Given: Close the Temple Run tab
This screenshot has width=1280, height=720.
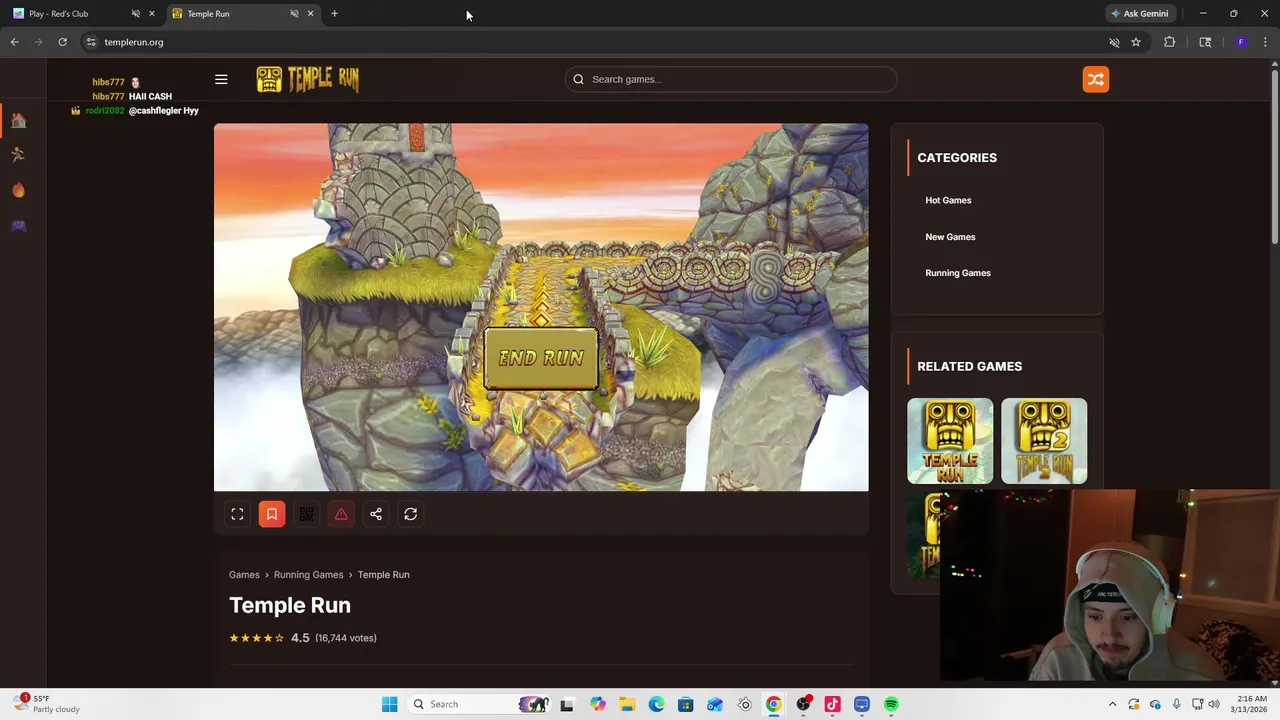Looking at the screenshot, I should 310,13.
